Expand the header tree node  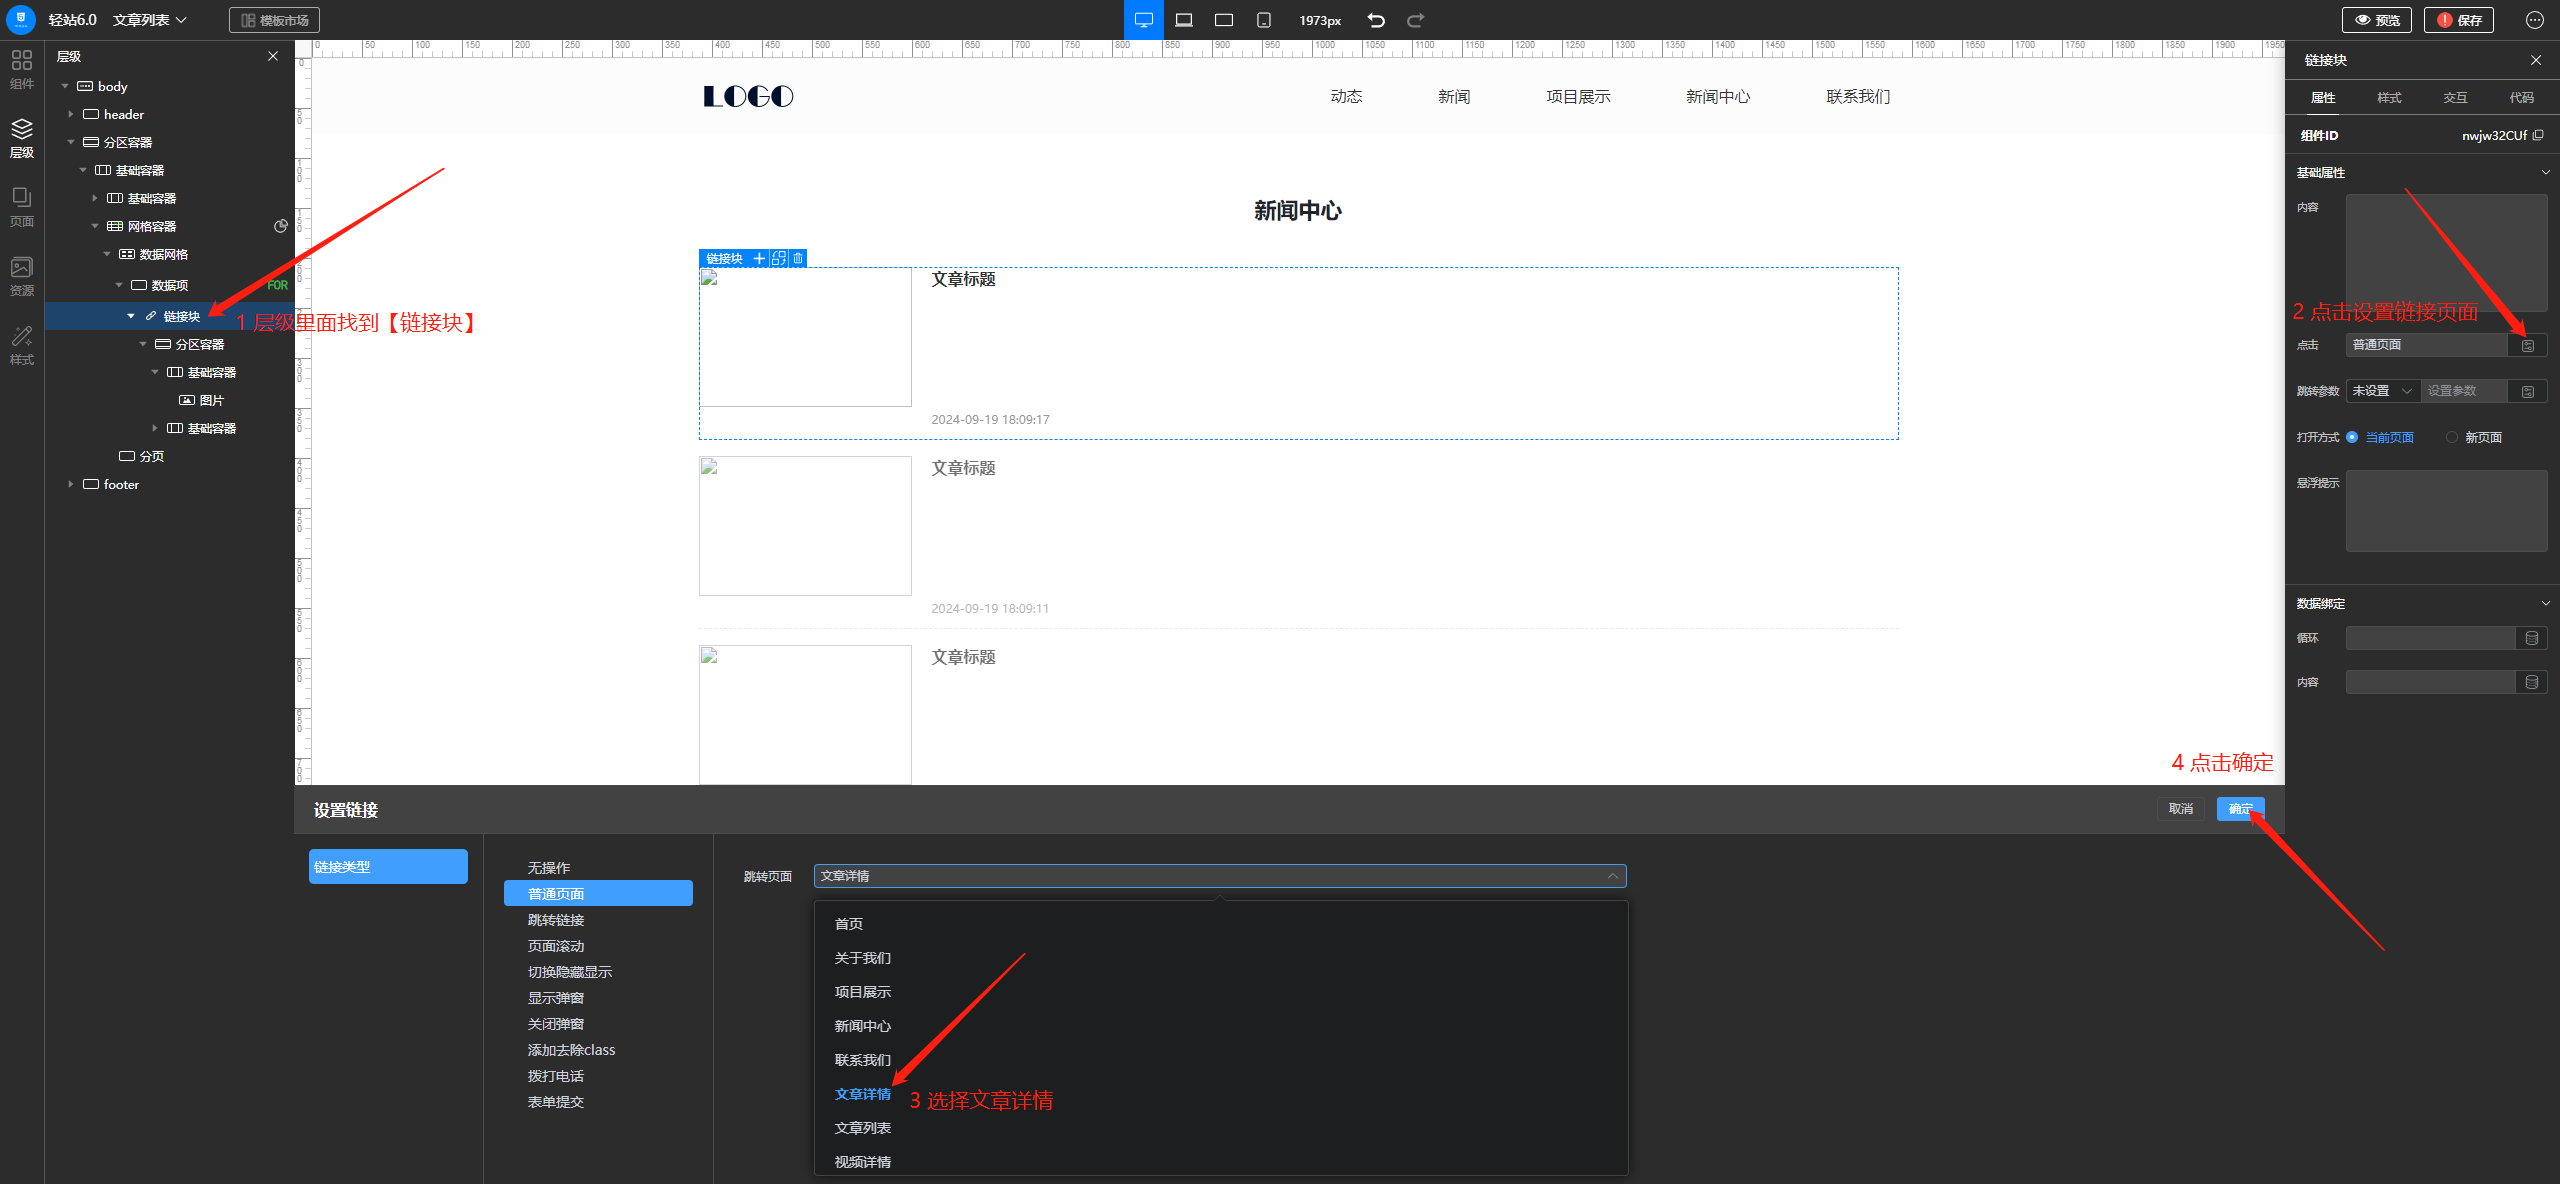pyautogui.click(x=70, y=114)
